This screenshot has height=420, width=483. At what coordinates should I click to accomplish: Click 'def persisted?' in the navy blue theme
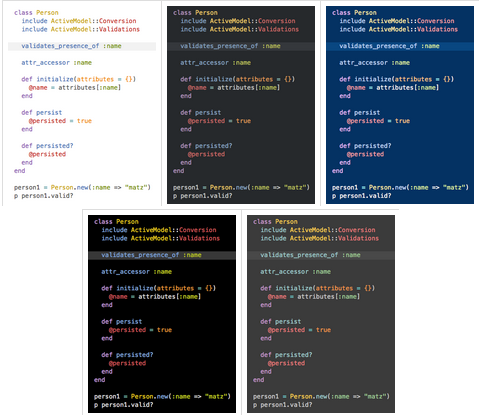[x=365, y=146]
